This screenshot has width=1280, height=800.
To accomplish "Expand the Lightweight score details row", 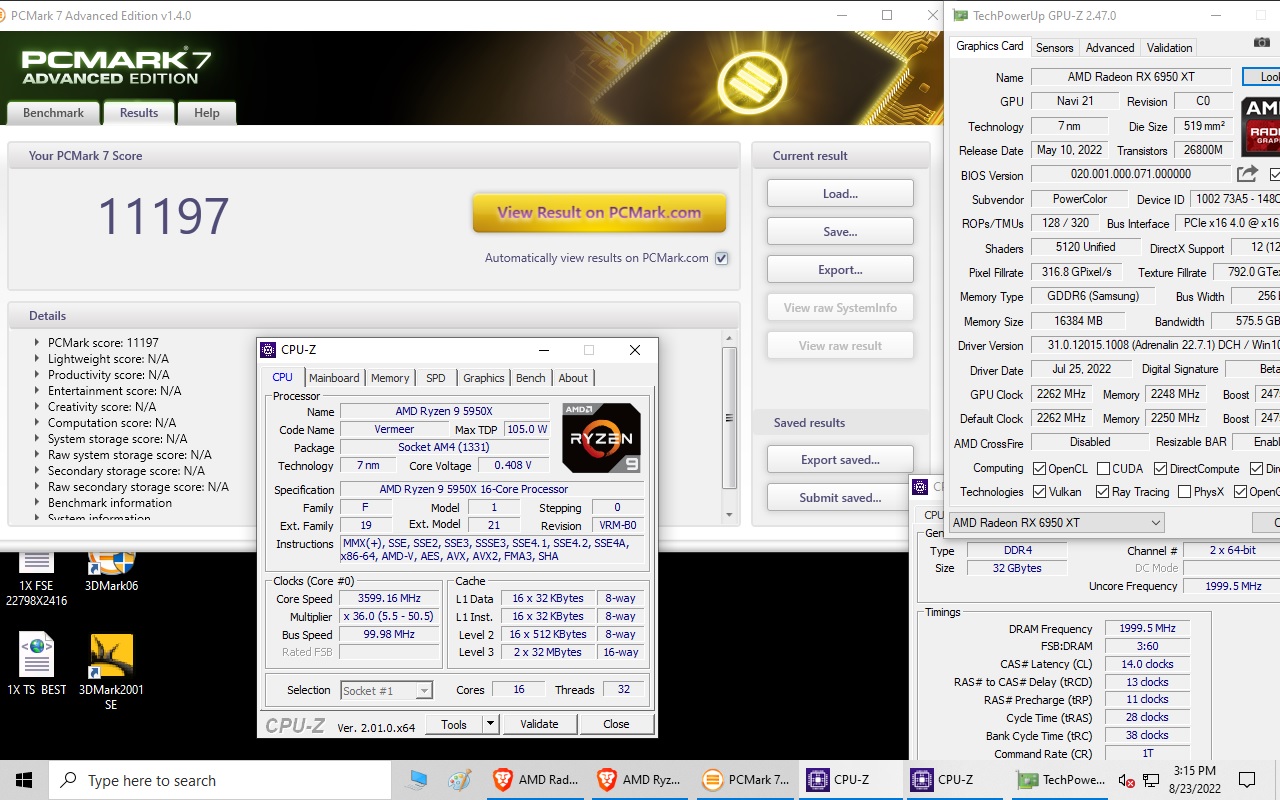I will [38, 359].
